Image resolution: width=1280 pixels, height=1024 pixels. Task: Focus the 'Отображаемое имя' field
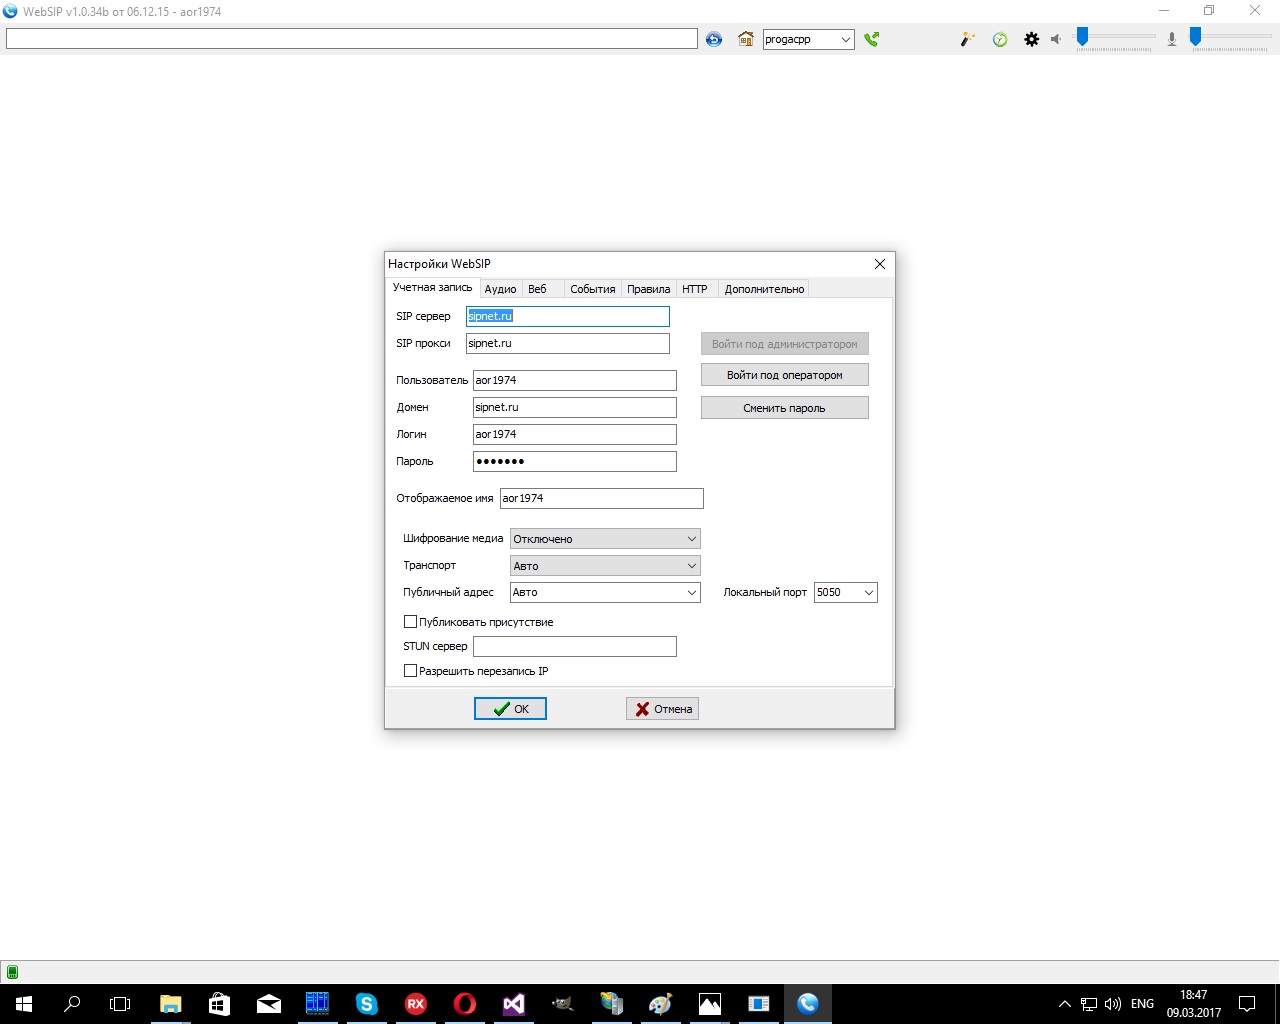[602, 498]
